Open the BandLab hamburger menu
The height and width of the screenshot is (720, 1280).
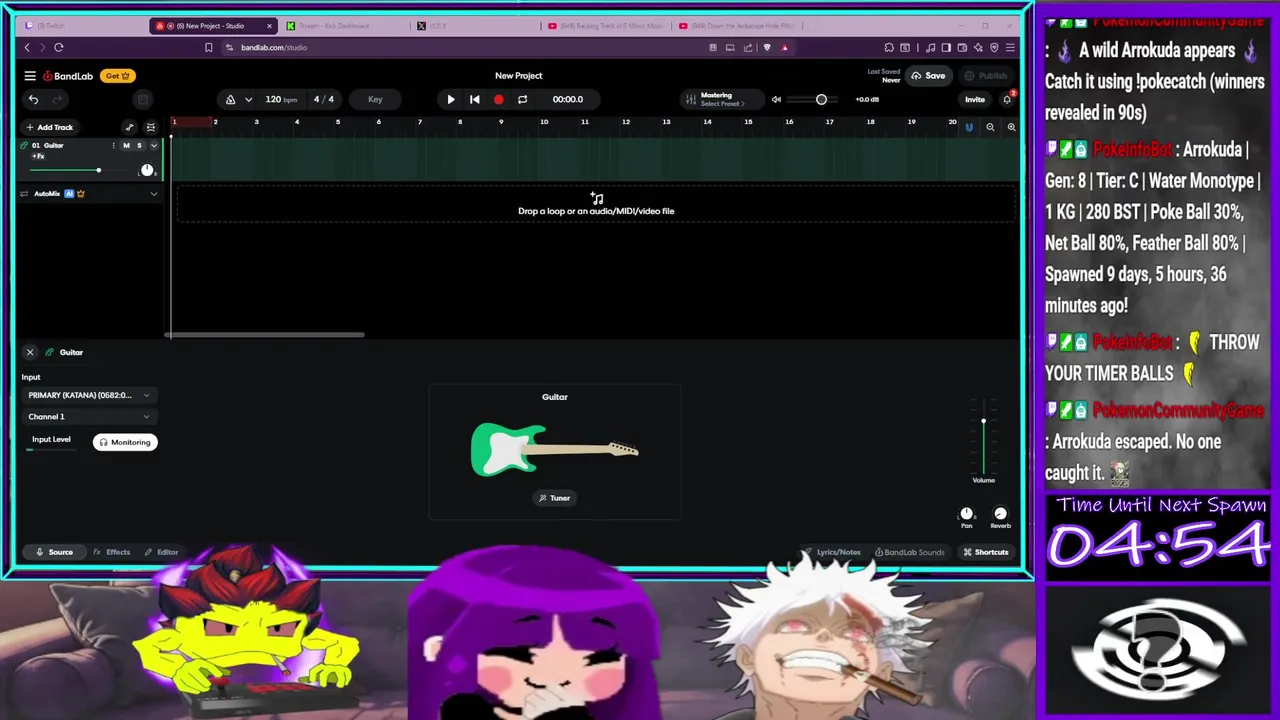(x=30, y=76)
